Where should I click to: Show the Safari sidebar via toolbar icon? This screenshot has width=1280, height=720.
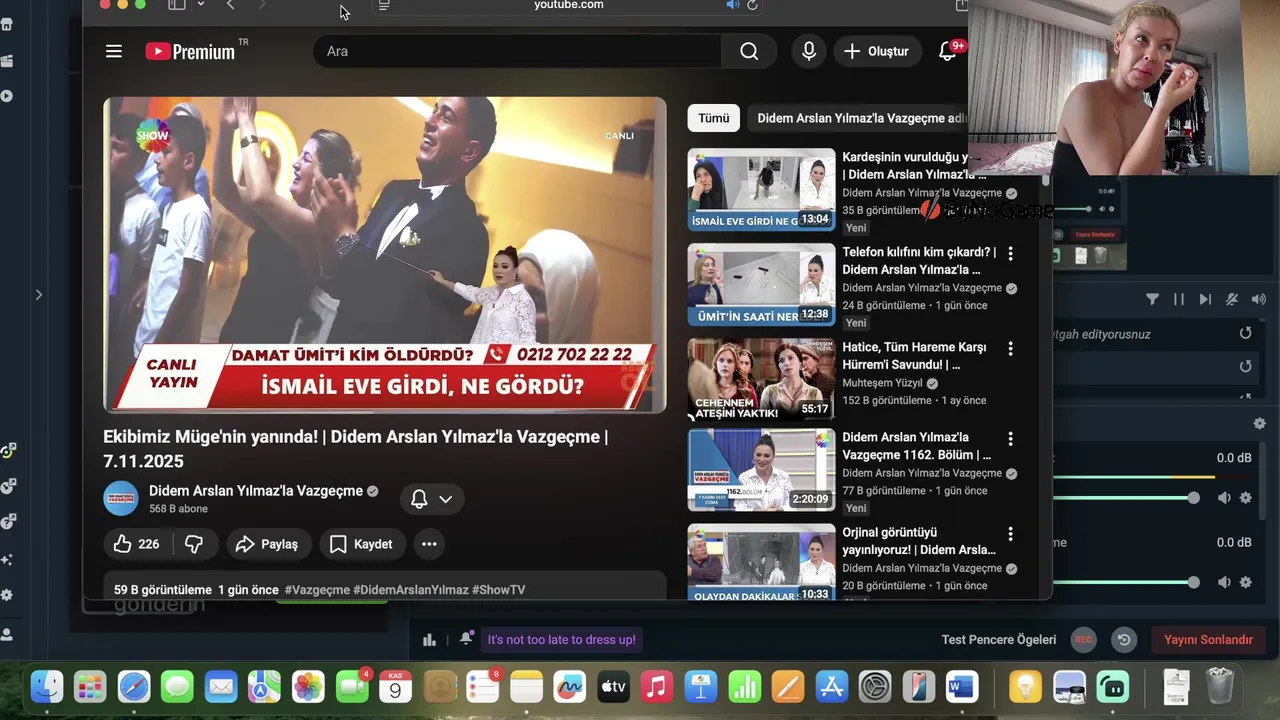pos(177,5)
